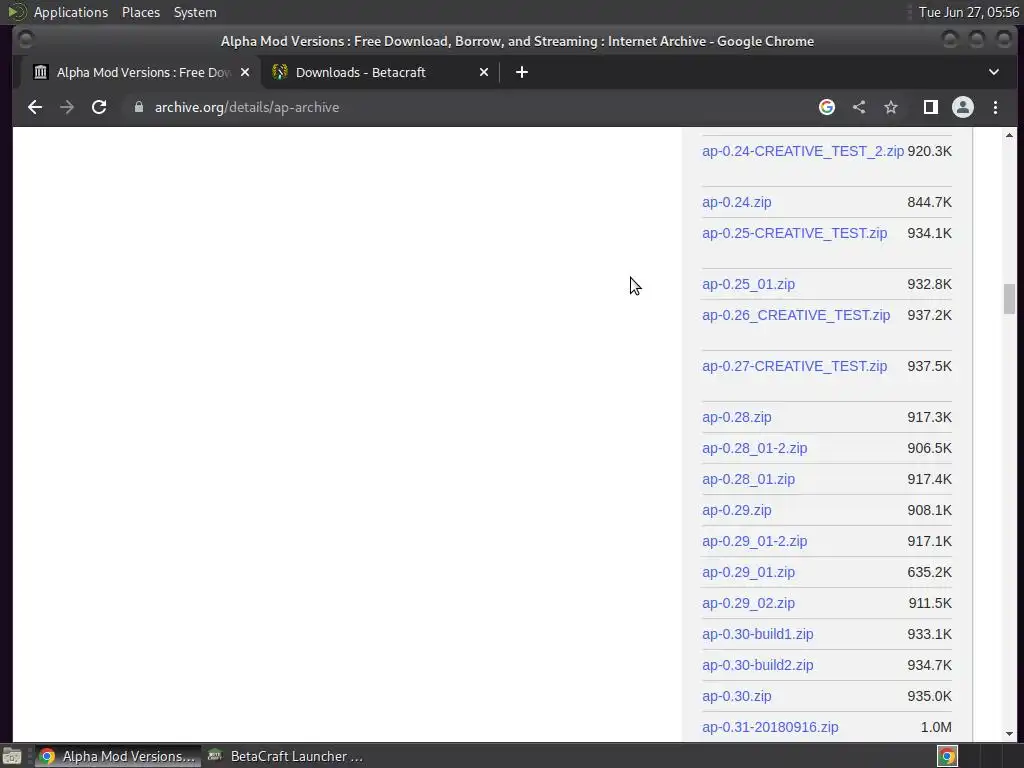Download ap-0.25_01.zip

(x=748, y=284)
